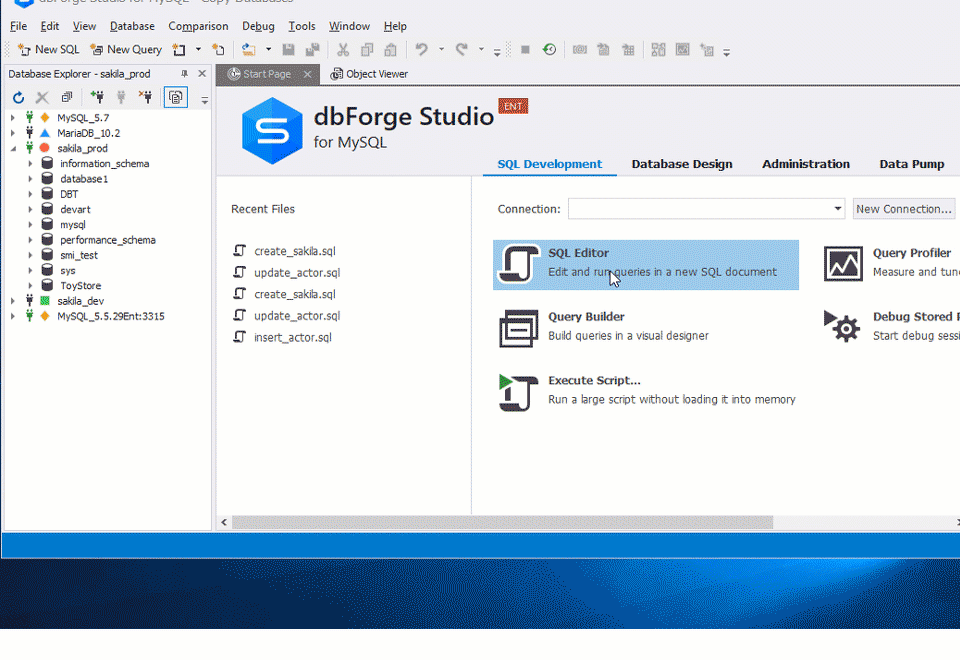Screen dimensions: 960x660
Task: Click the Copy icon in main toolbar
Action: (367, 50)
